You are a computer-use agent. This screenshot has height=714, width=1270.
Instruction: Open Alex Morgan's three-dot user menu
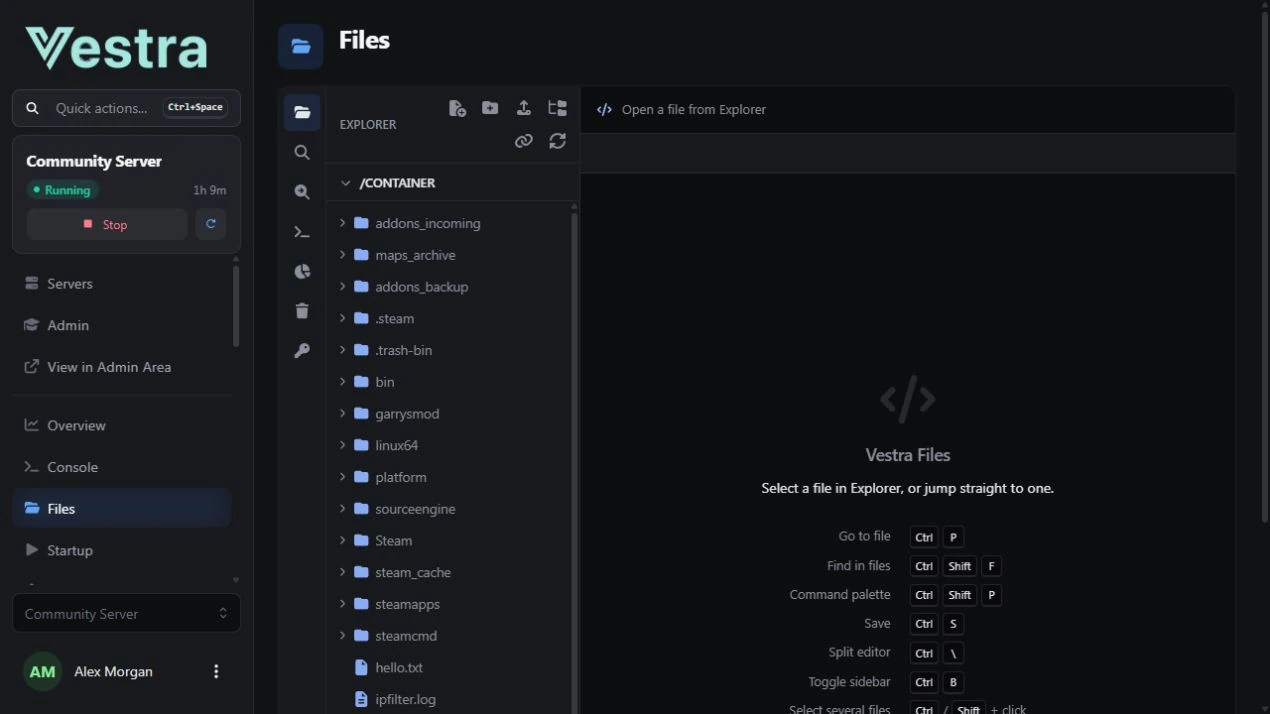(x=216, y=671)
